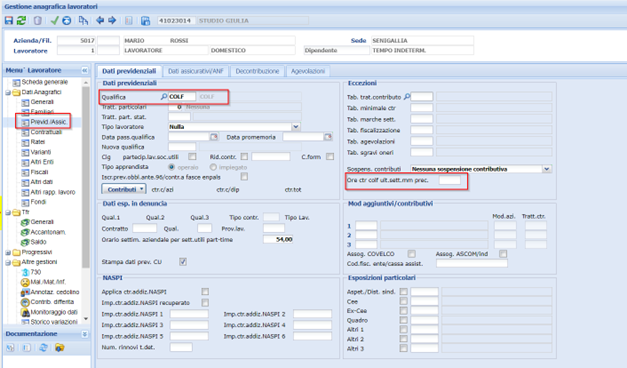The image size is (627, 368).
Task: Open calendar picker for Data pass.qualifica
Action: pos(214,137)
